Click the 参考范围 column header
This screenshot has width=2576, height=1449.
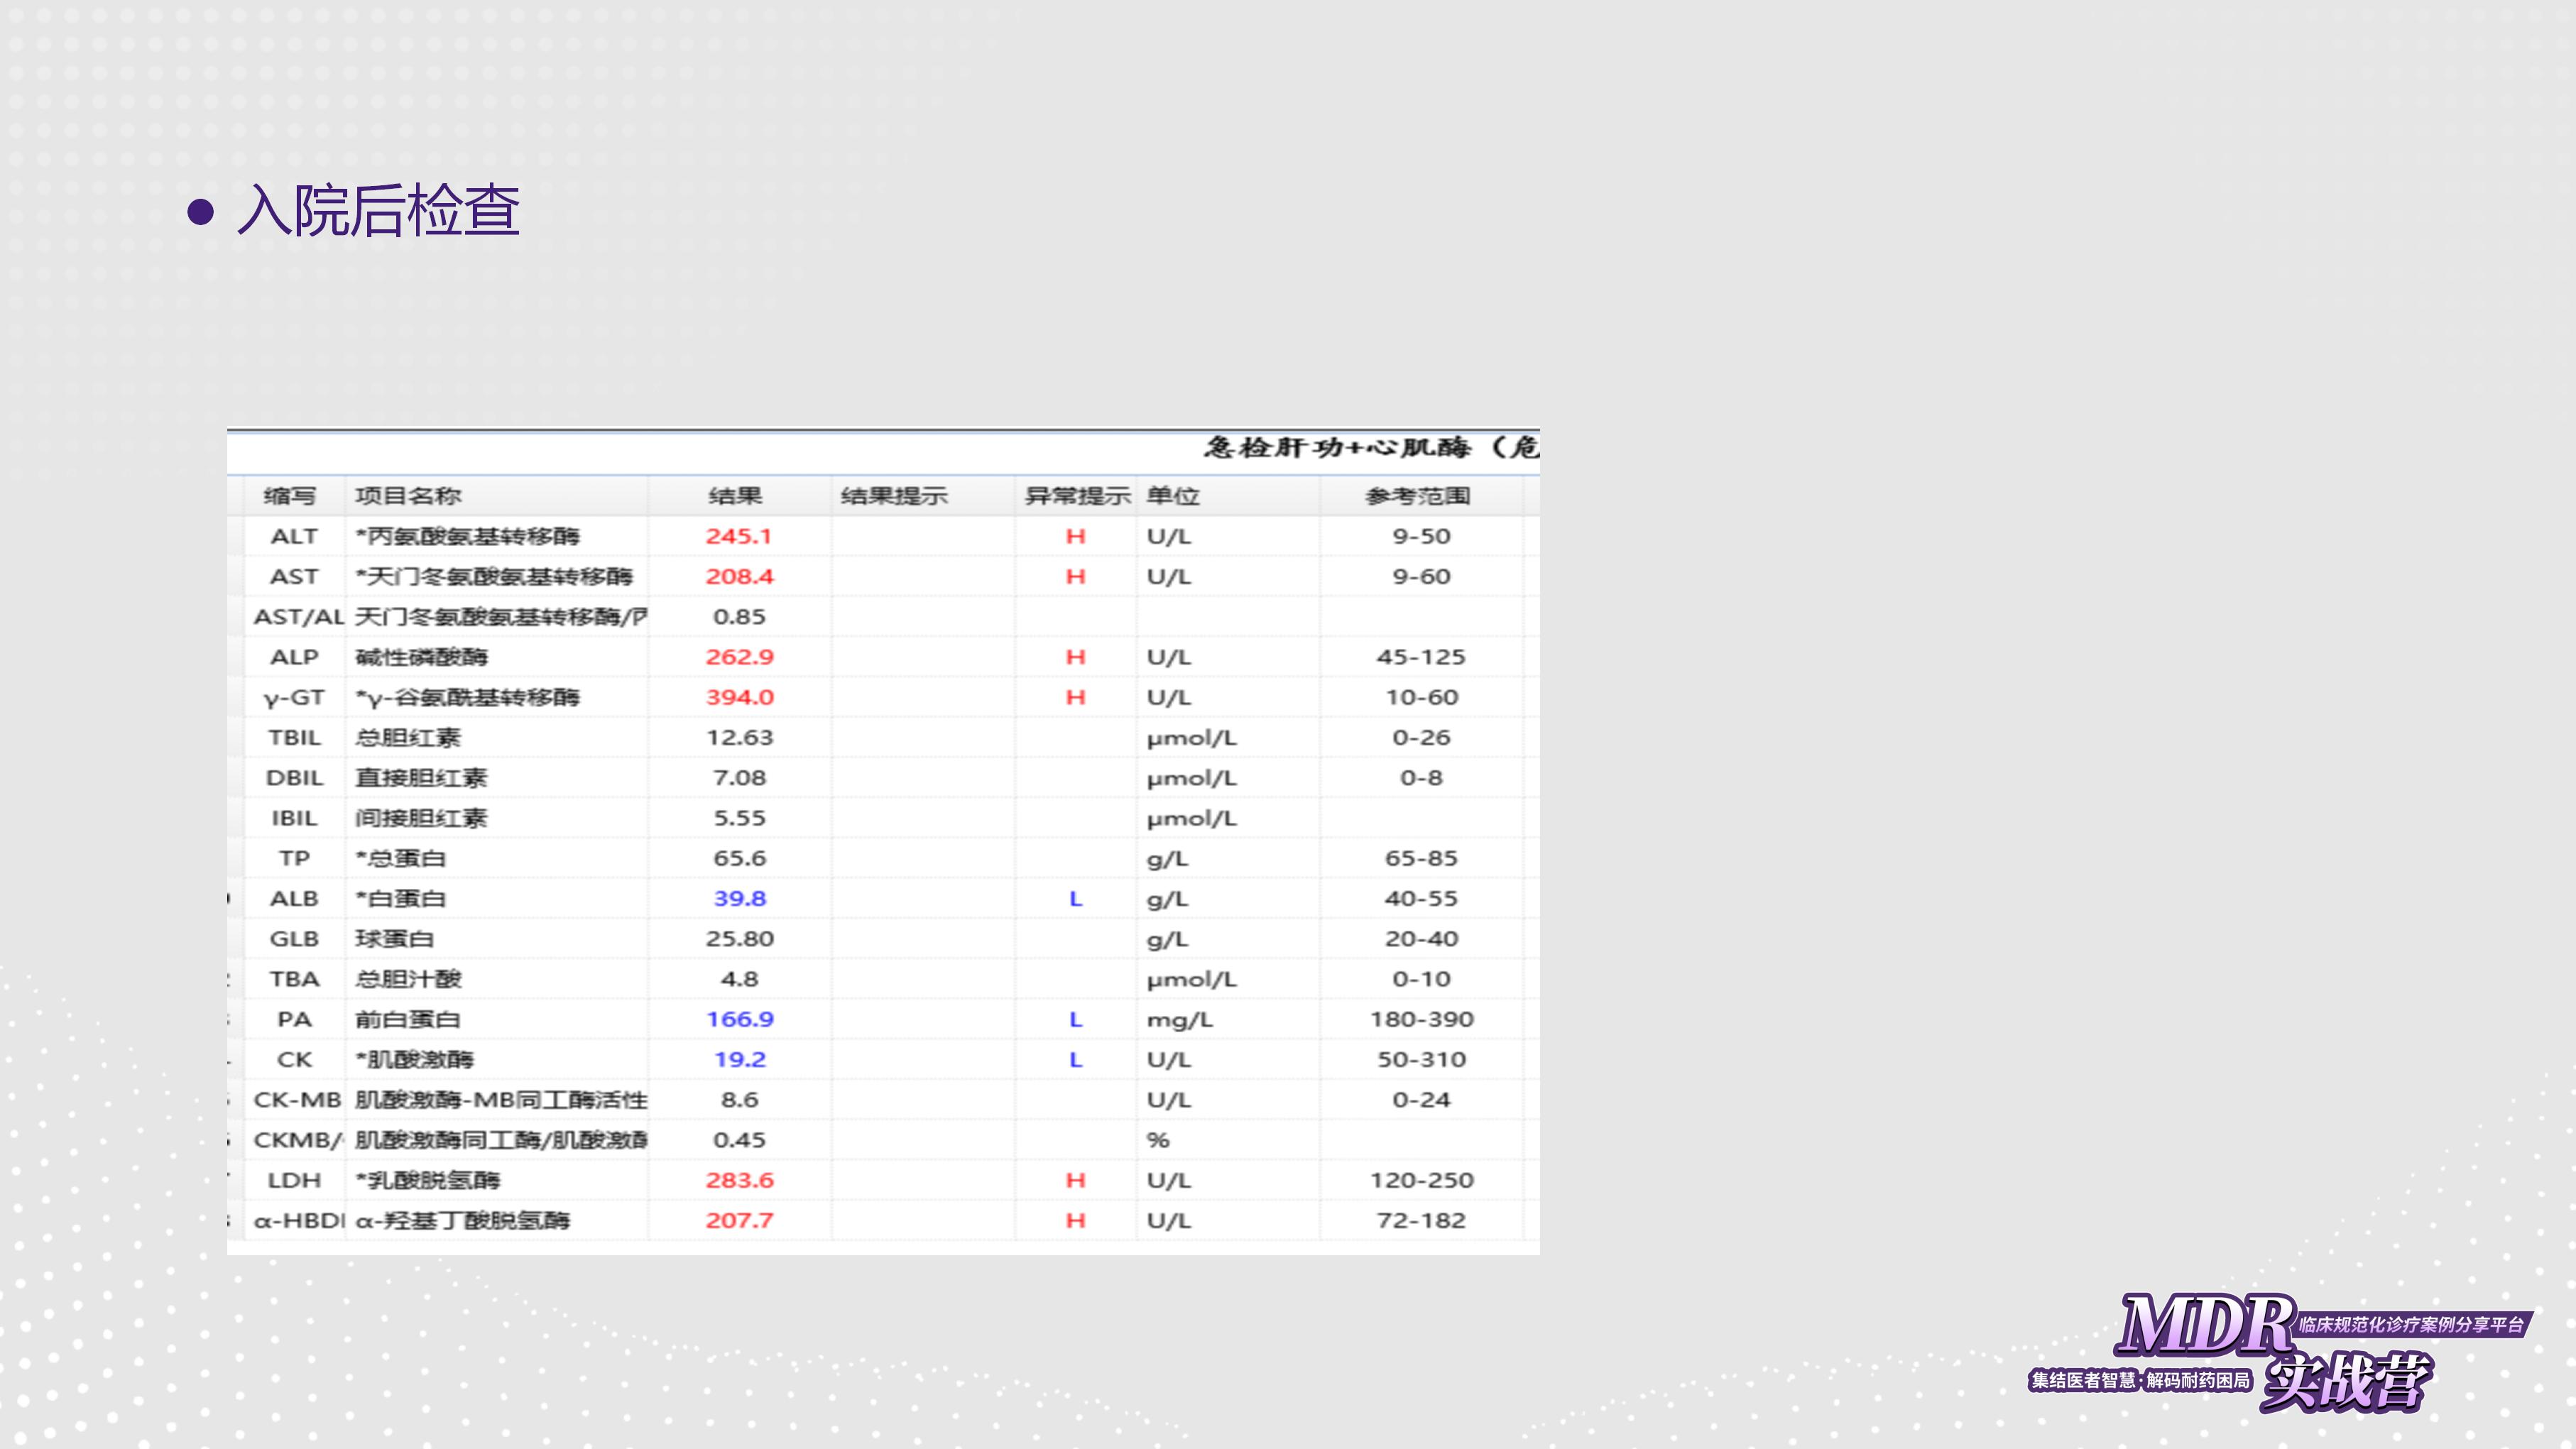tap(1418, 496)
